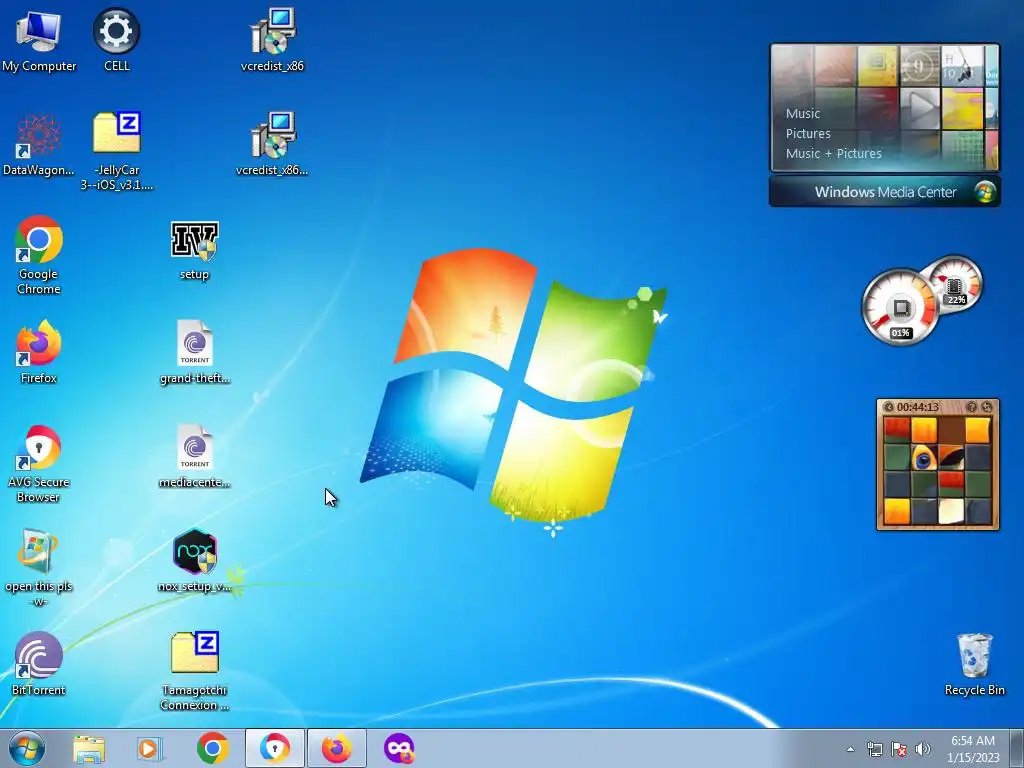Click the puzzle solve/shuffle arrows icon

coord(987,407)
